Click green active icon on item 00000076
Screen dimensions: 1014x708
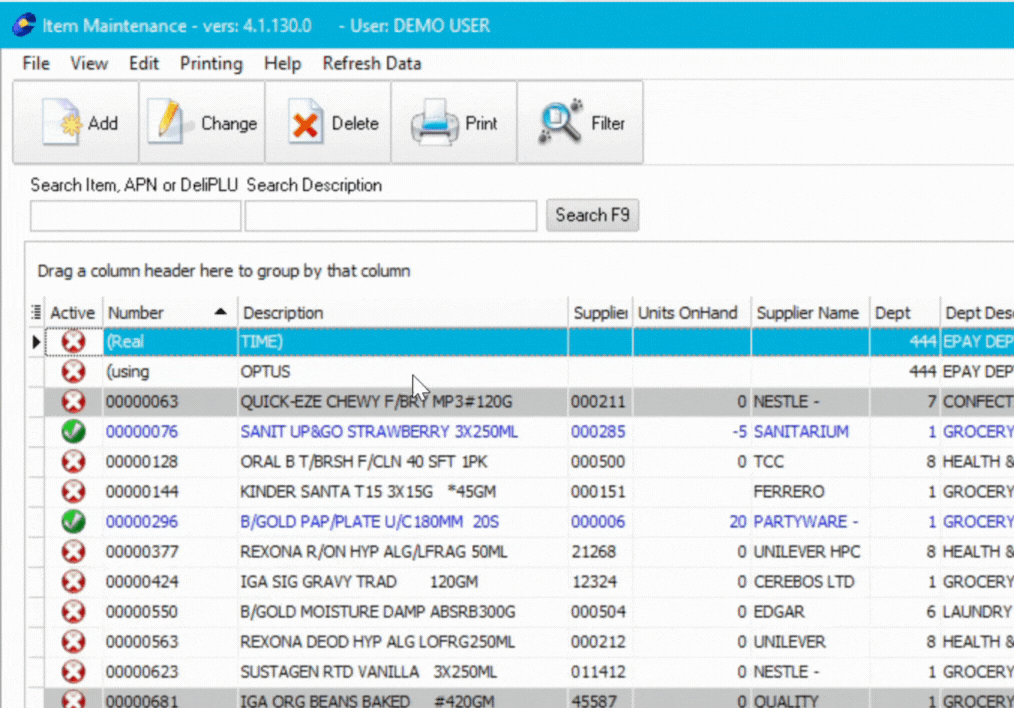(73, 431)
